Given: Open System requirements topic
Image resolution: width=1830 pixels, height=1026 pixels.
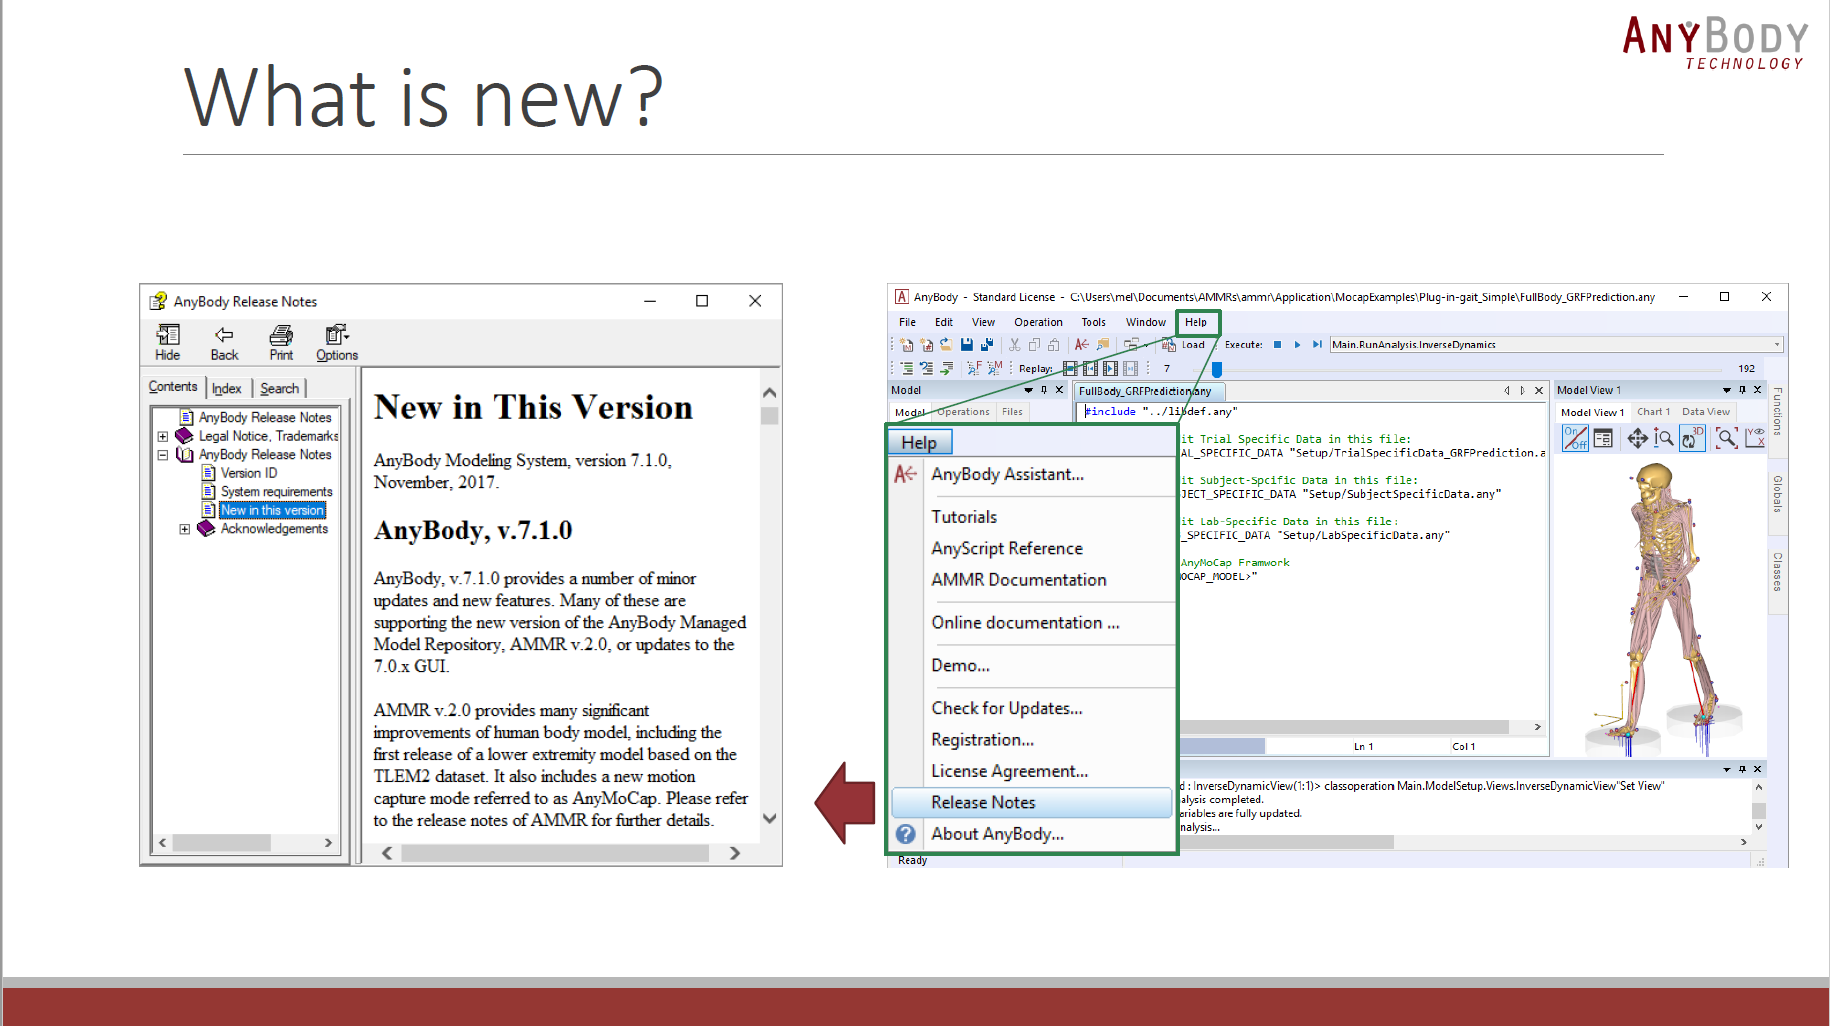Looking at the screenshot, I should pos(277,491).
